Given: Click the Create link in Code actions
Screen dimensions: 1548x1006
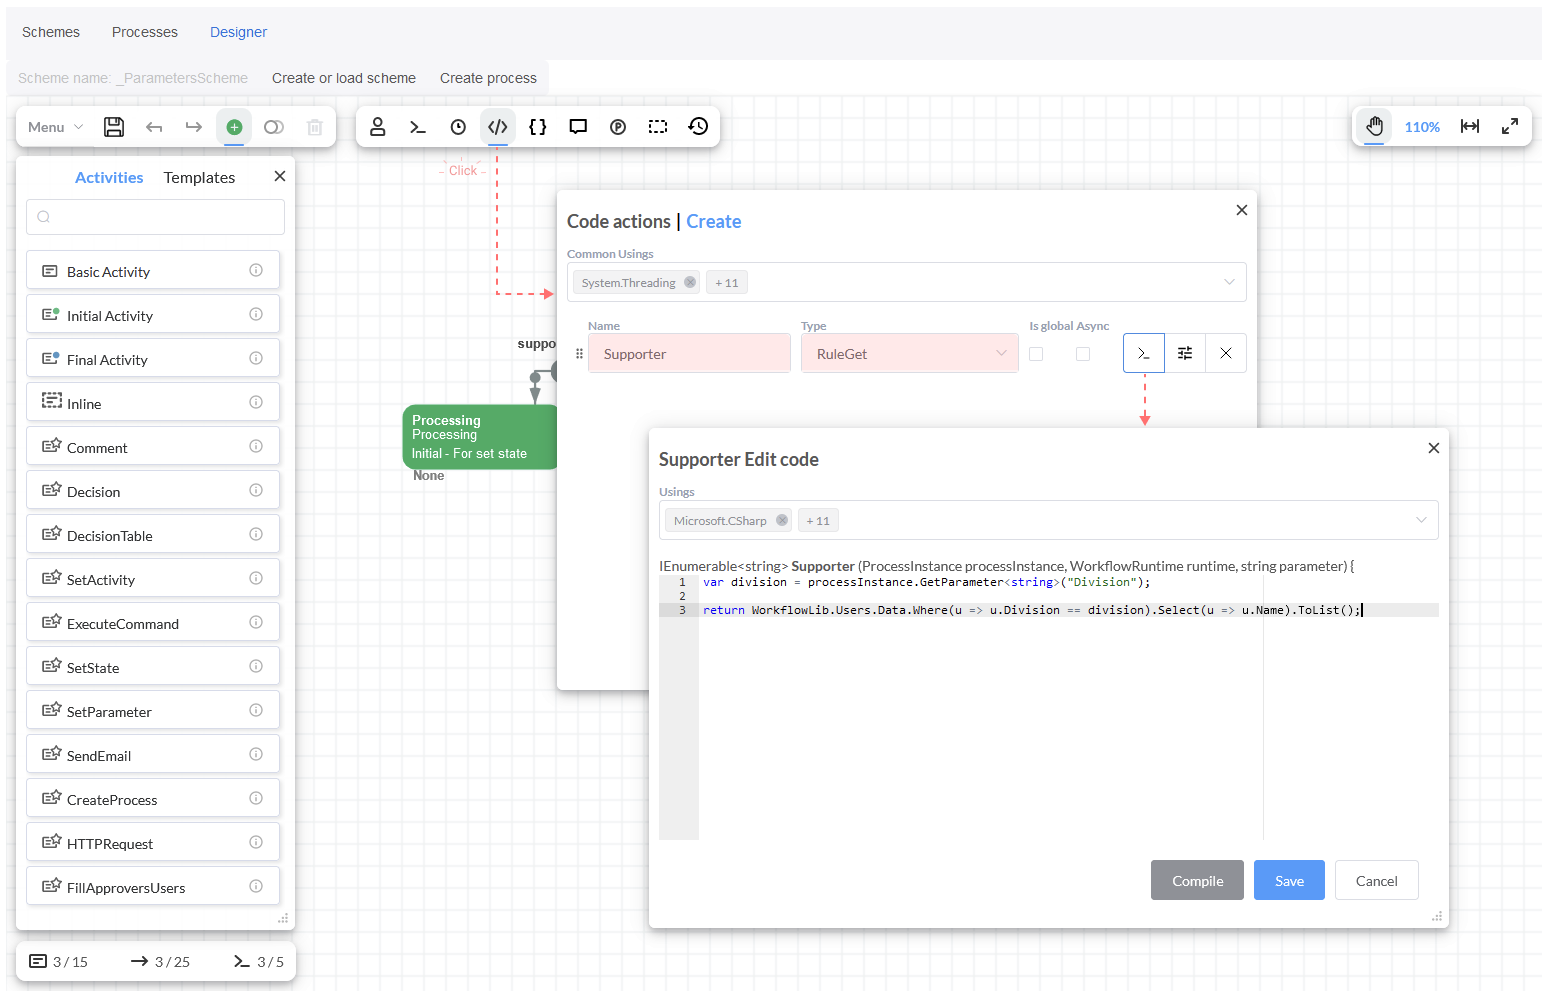Looking at the screenshot, I should tap(714, 221).
